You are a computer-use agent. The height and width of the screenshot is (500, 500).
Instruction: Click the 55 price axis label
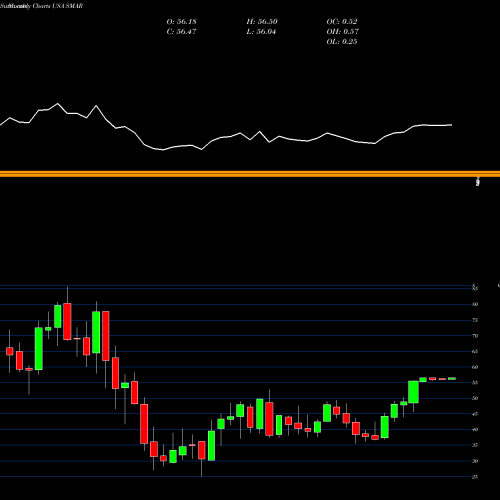click(x=475, y=383)
